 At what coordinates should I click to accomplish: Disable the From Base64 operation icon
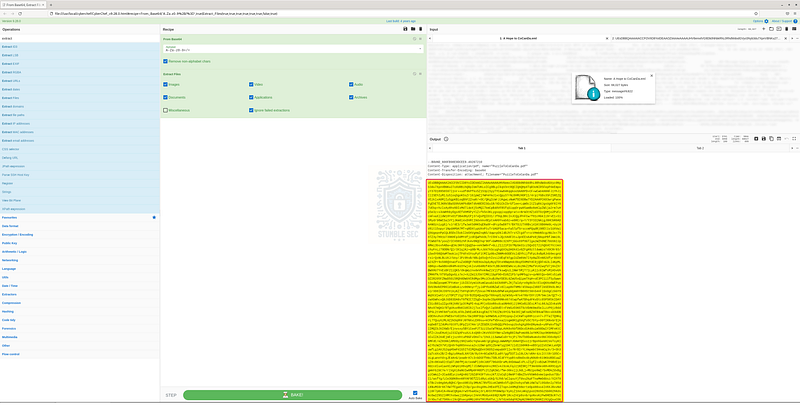(415, 39)
